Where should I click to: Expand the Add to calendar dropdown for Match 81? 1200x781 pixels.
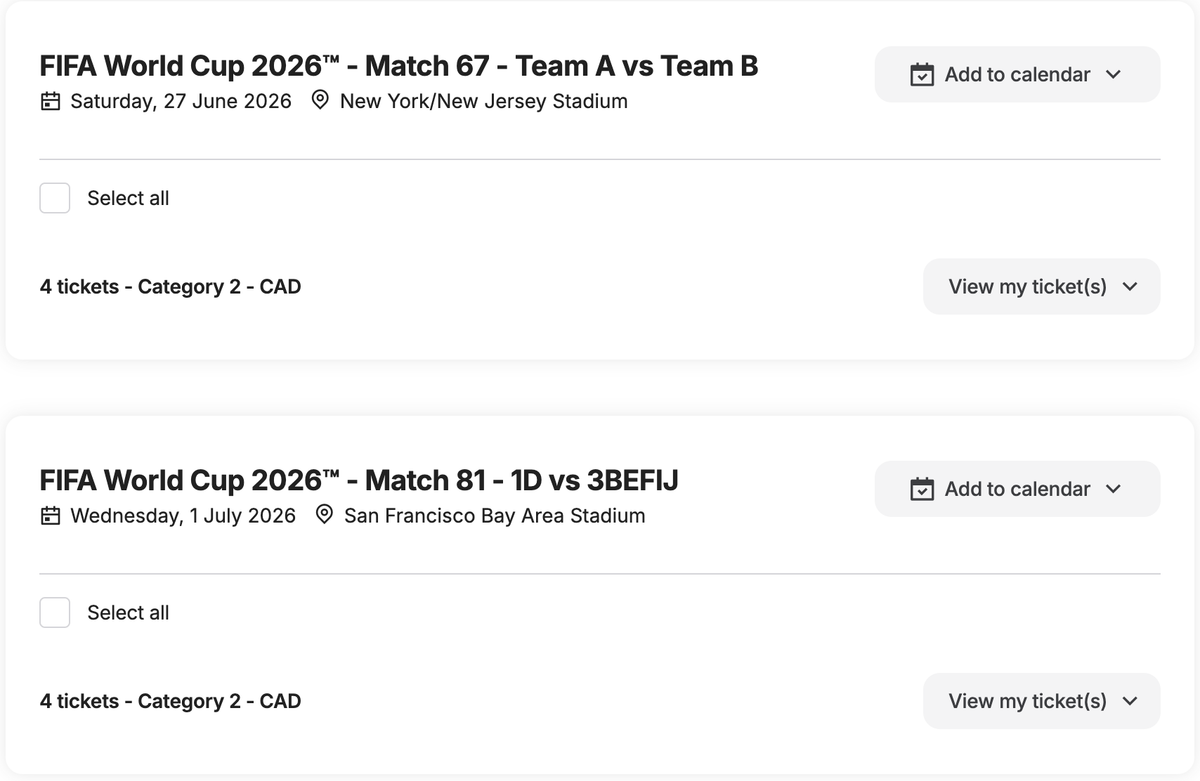coord(1113,489)
